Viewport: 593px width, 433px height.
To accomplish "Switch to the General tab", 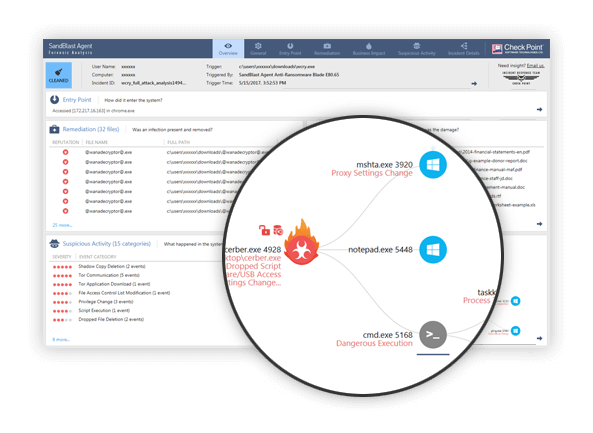I will pyautogui.click(x=258, y=49).
